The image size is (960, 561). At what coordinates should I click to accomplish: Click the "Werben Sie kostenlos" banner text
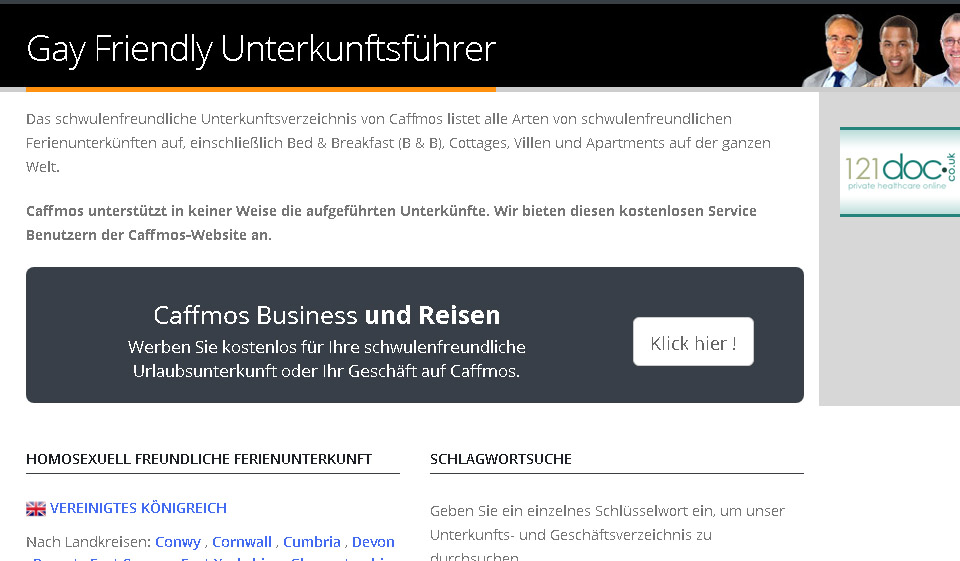[x=326, y=359]
